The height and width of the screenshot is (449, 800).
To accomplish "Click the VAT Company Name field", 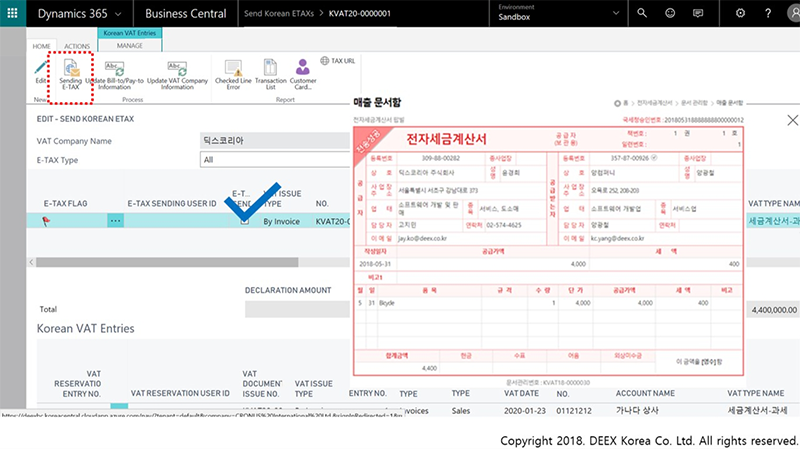I will 274,140.
